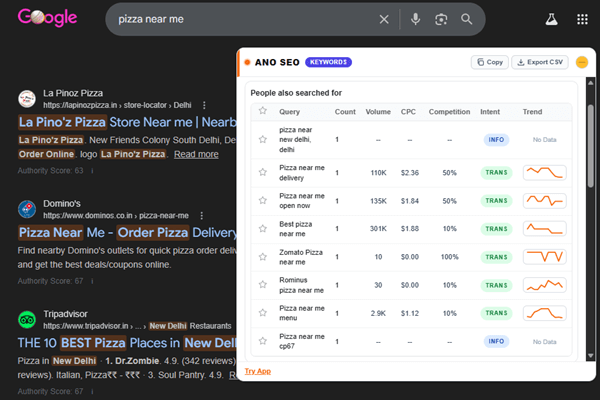The image size is (600, 400).
Task: Click the Domino's favicon
Action: [x=27, y=209]
